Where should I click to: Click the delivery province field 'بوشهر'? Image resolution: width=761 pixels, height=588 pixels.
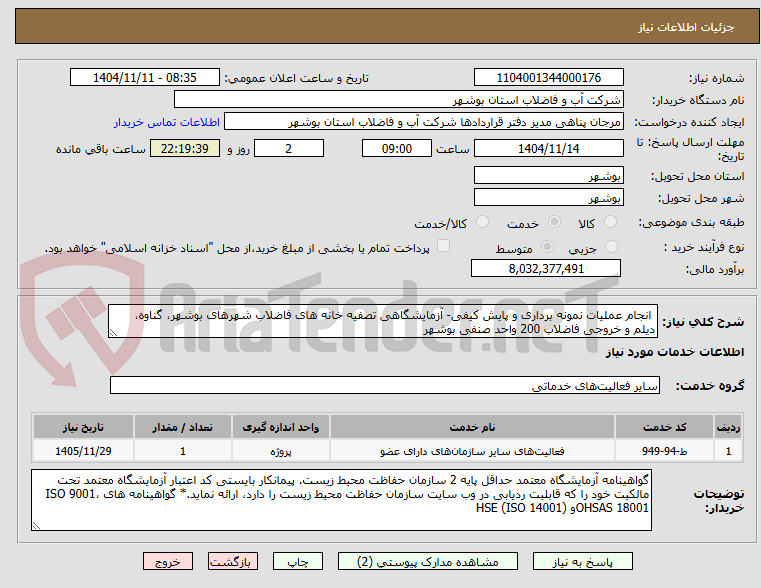(x=548, y=175)
